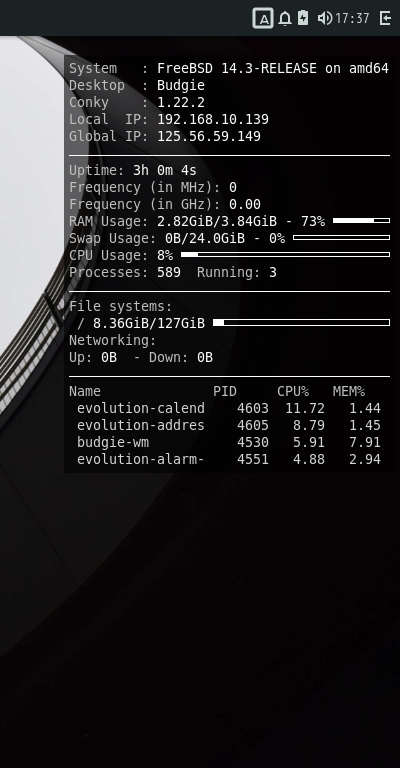Viewport: 400px width, 768px height.
Task: Click the "File systems:" heading
Action: pos(120,307)
